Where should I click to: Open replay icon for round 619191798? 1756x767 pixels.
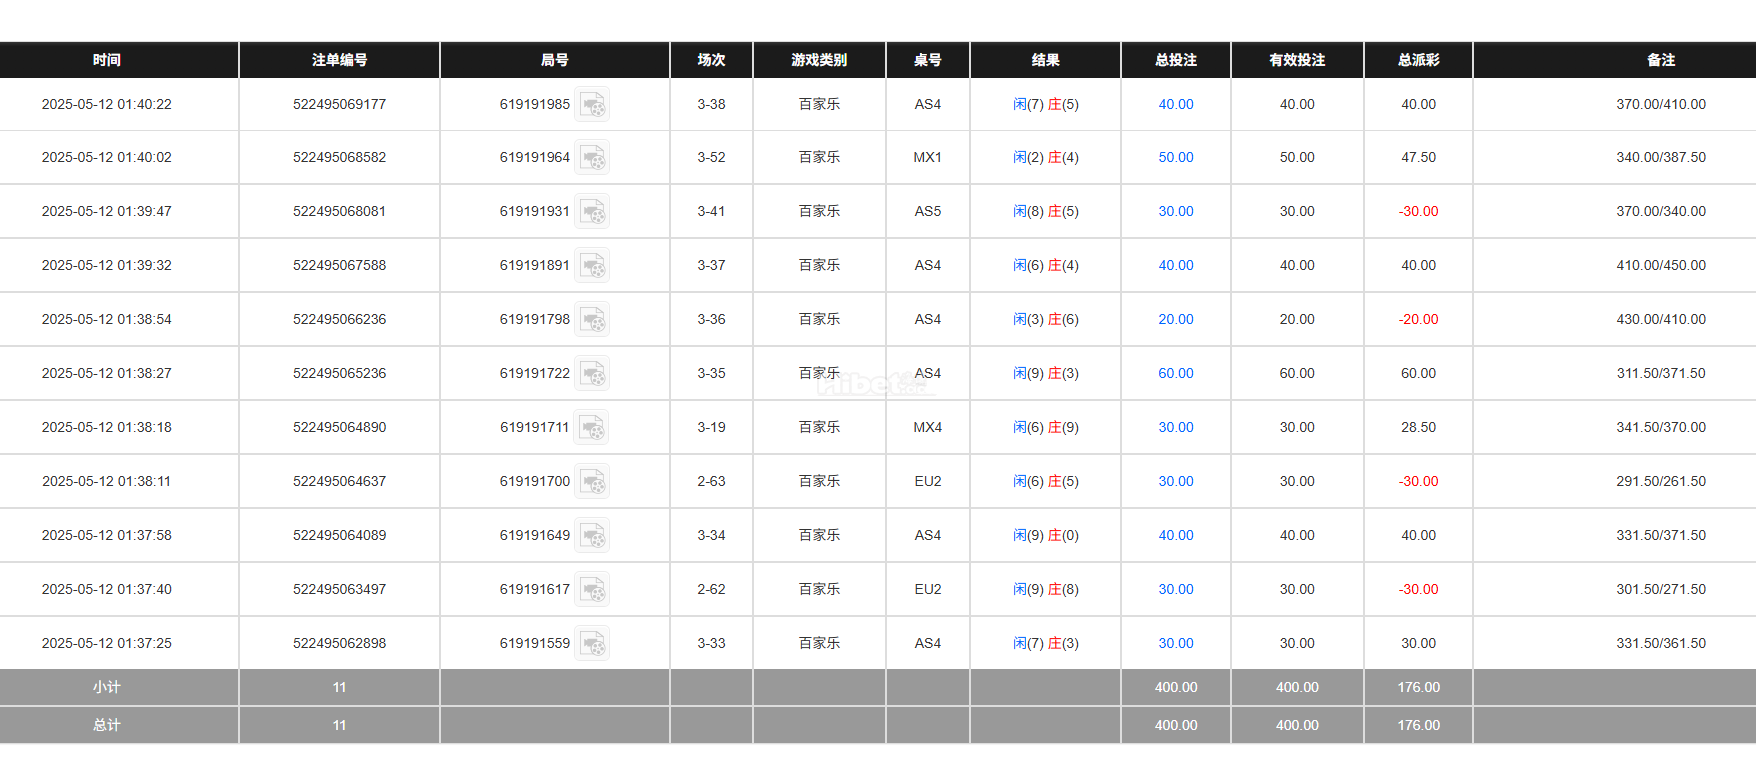pos(592,320)
